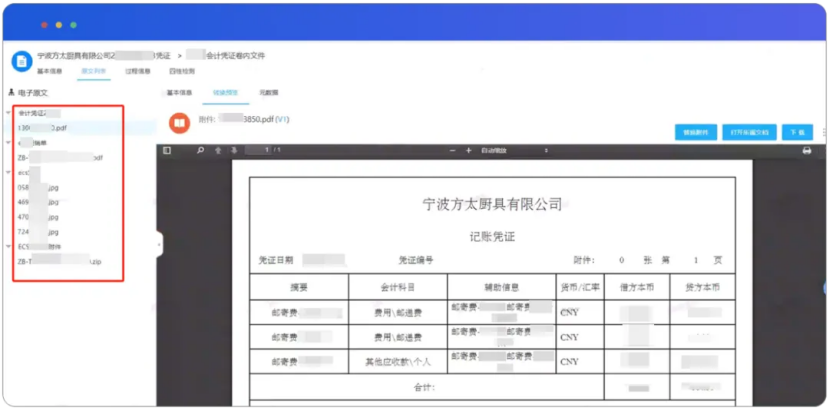Click the 宁波方太厨具有限公司 凭证 breadcrumb
The width and height of the screenshot is (830, 417).
[104, 55]
